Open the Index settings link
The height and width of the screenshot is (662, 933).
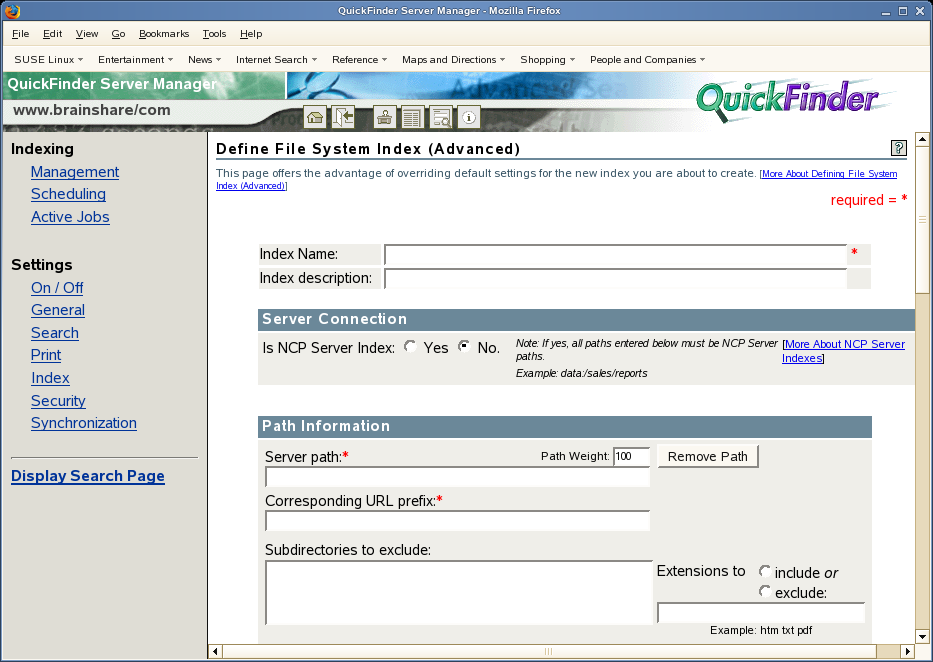tap(50, 378)
